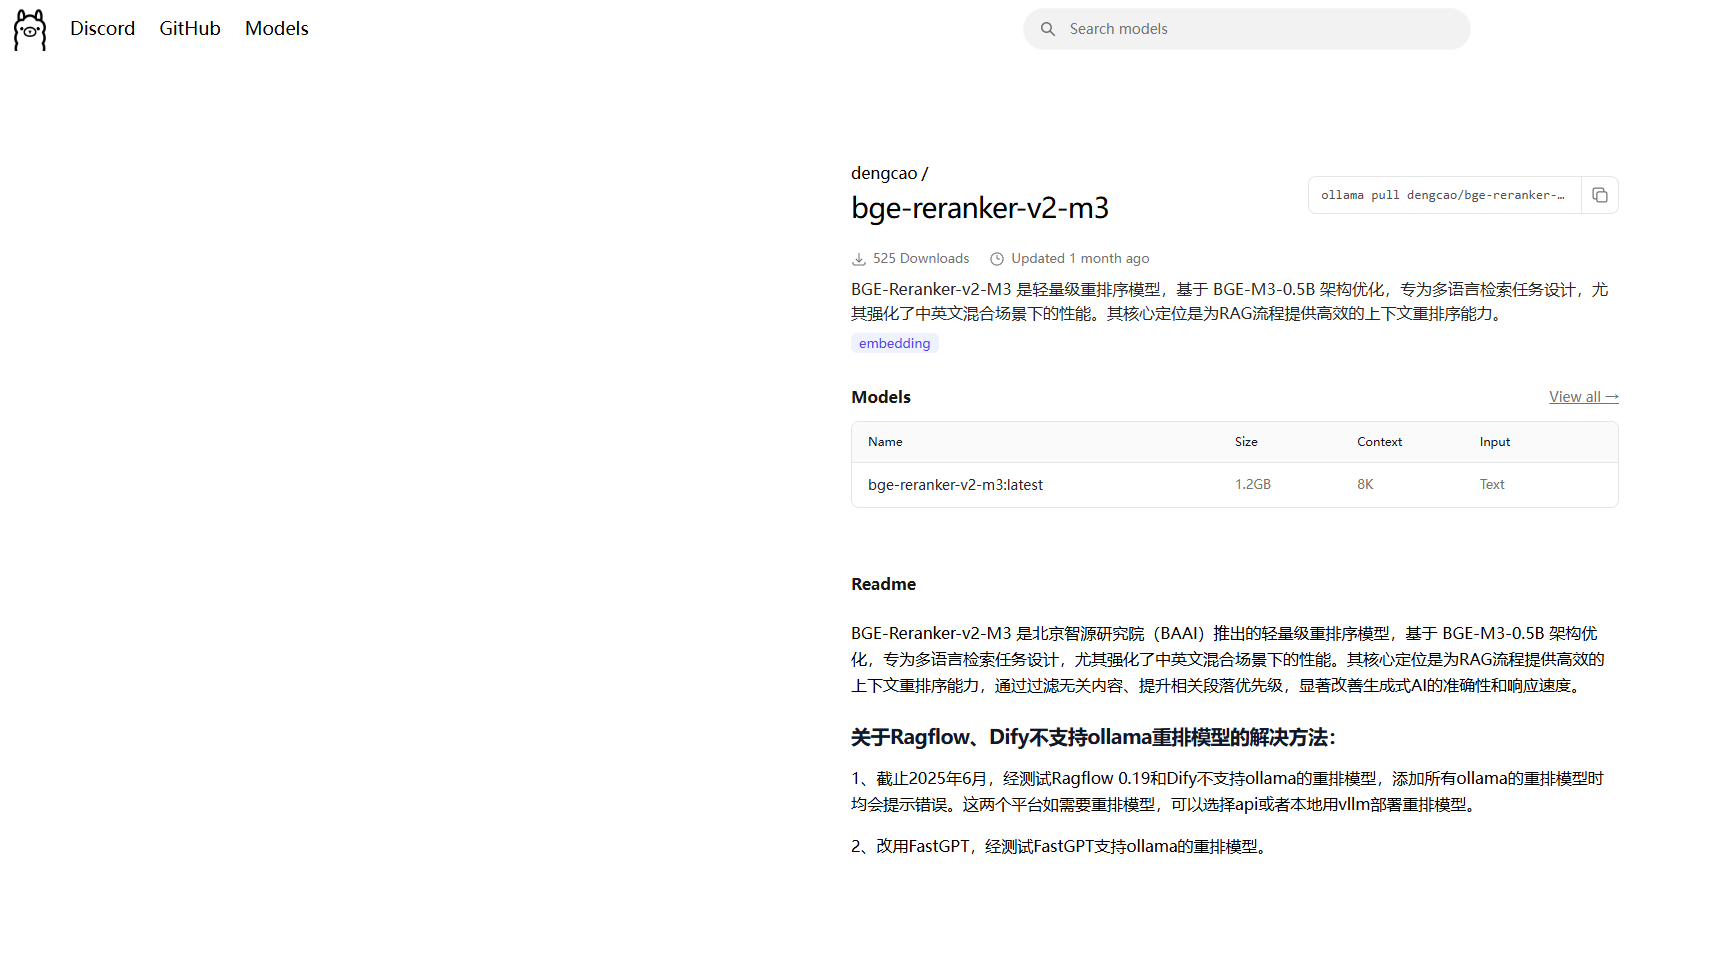Open View all models link
The height and width of the screenshot is (965, 1735).
(1584, 397)
